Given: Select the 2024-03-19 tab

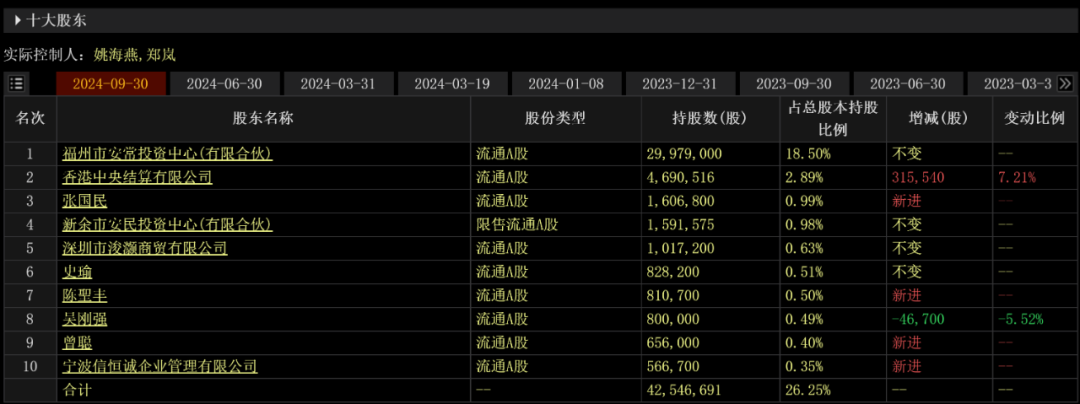Looking at the screenshot, I should [453, 84].
